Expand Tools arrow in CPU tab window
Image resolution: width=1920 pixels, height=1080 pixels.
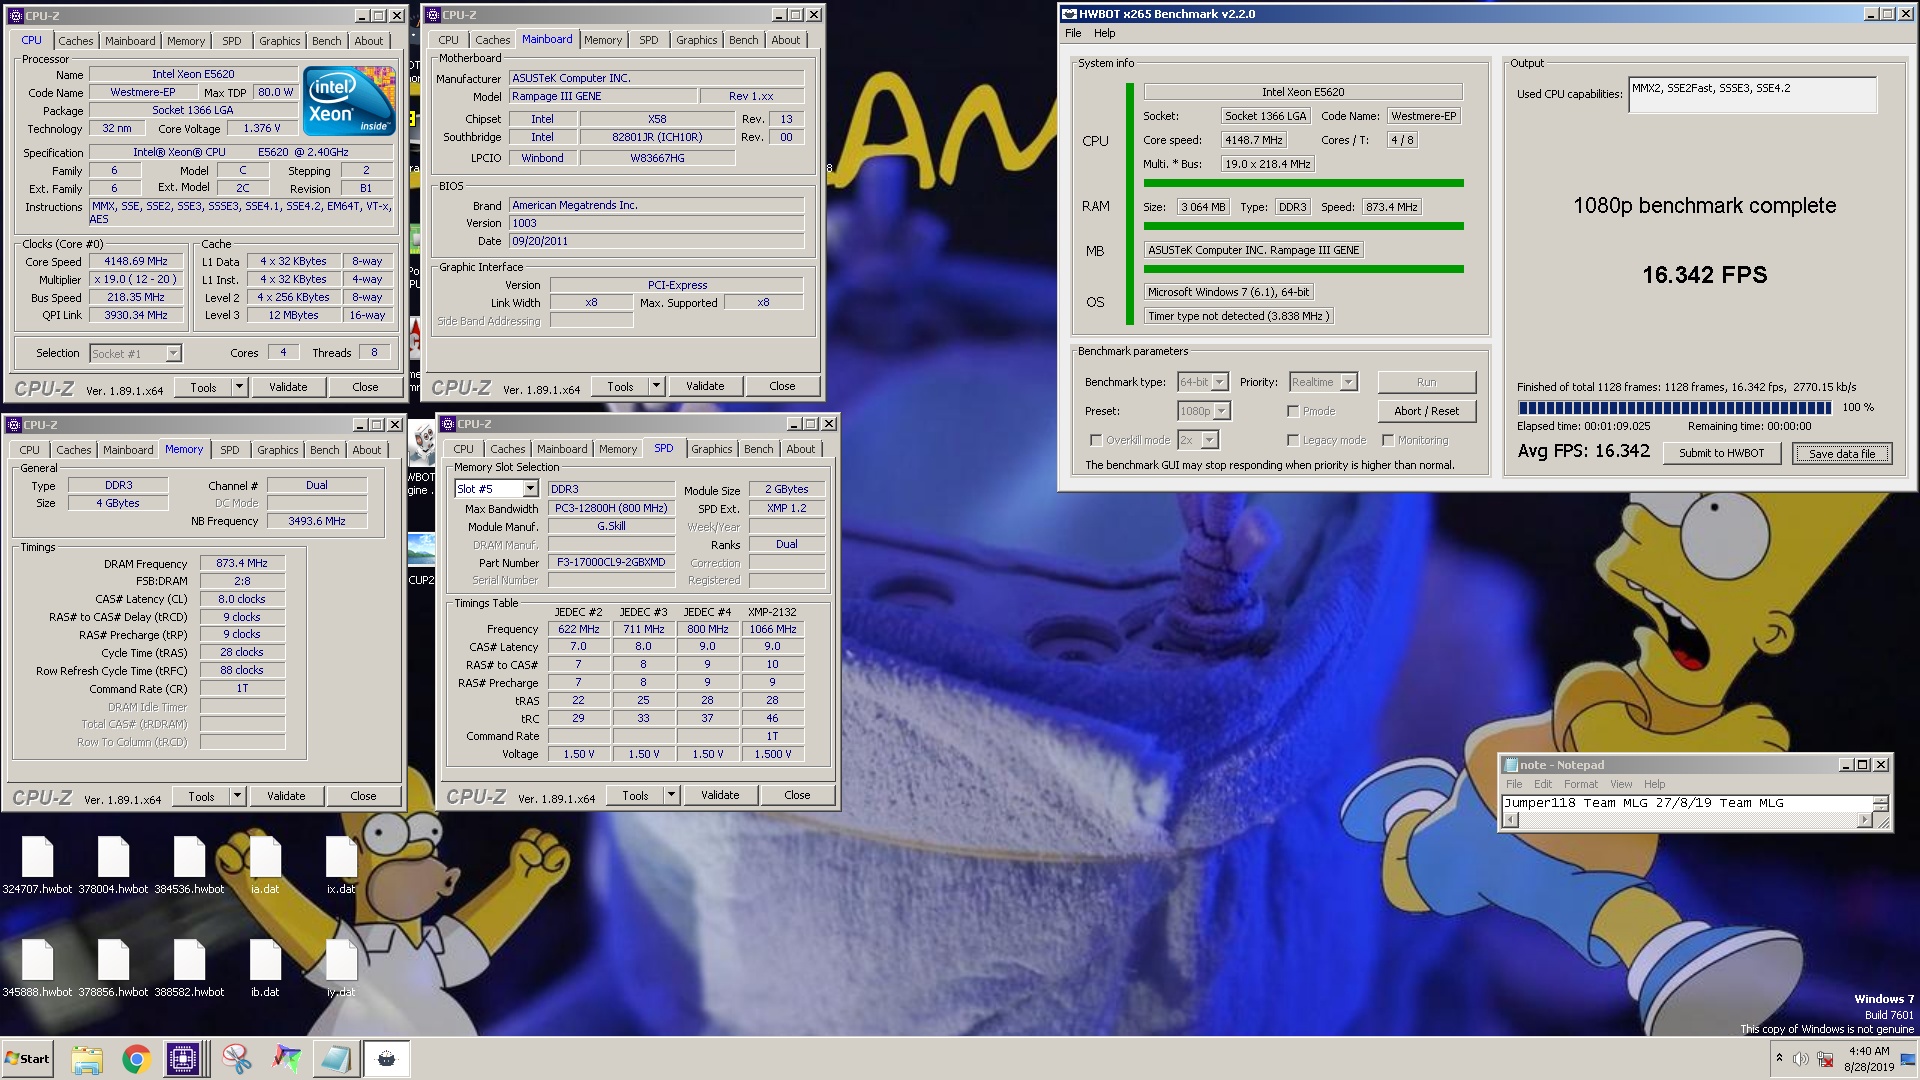[x=239, y=387]
